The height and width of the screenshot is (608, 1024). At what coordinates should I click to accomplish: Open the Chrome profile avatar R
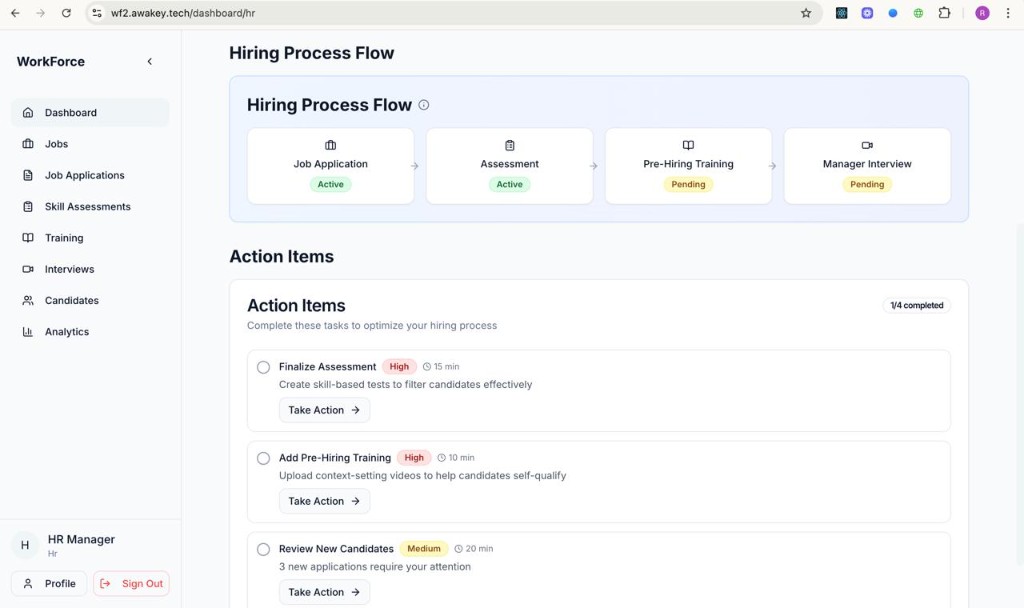click(982, 13)
